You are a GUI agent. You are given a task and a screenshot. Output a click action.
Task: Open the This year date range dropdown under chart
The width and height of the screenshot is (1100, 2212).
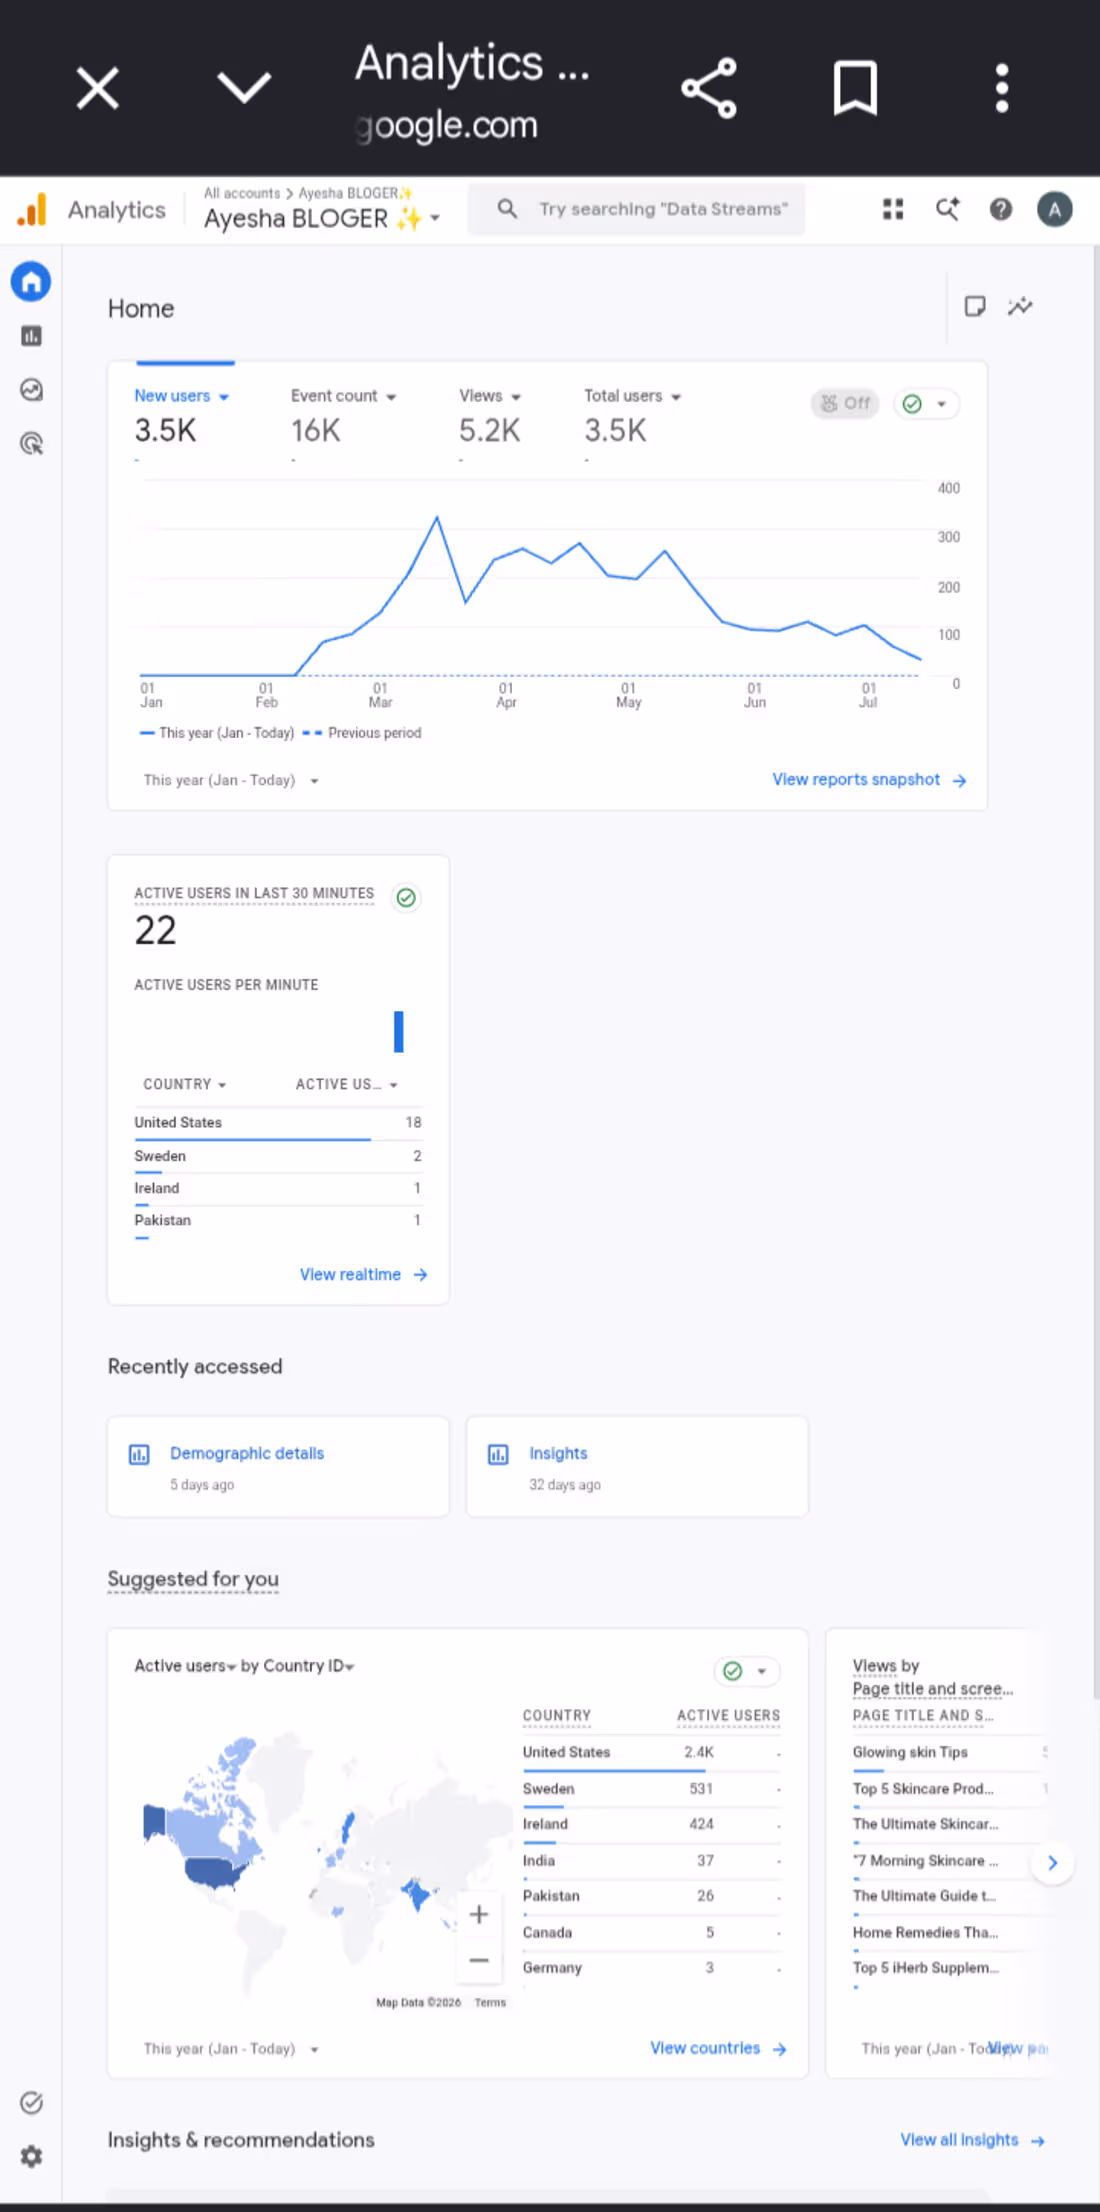click(231, 780)
